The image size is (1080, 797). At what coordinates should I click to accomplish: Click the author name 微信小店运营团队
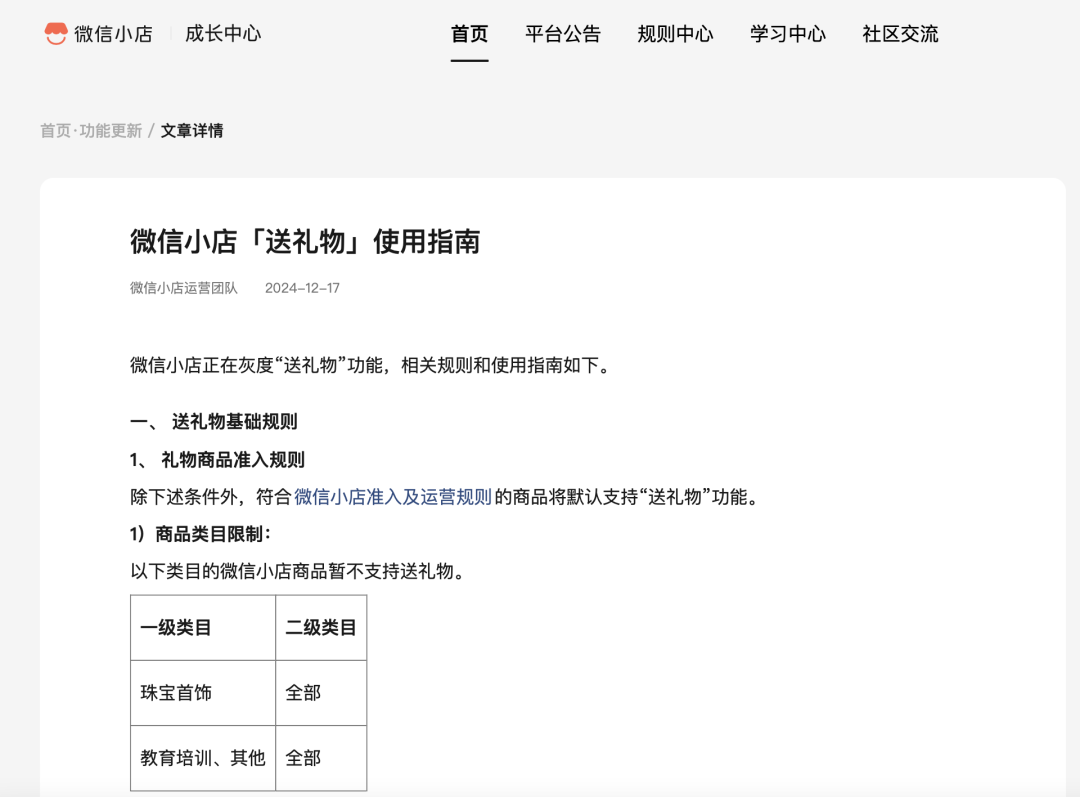tap(184, 288)
